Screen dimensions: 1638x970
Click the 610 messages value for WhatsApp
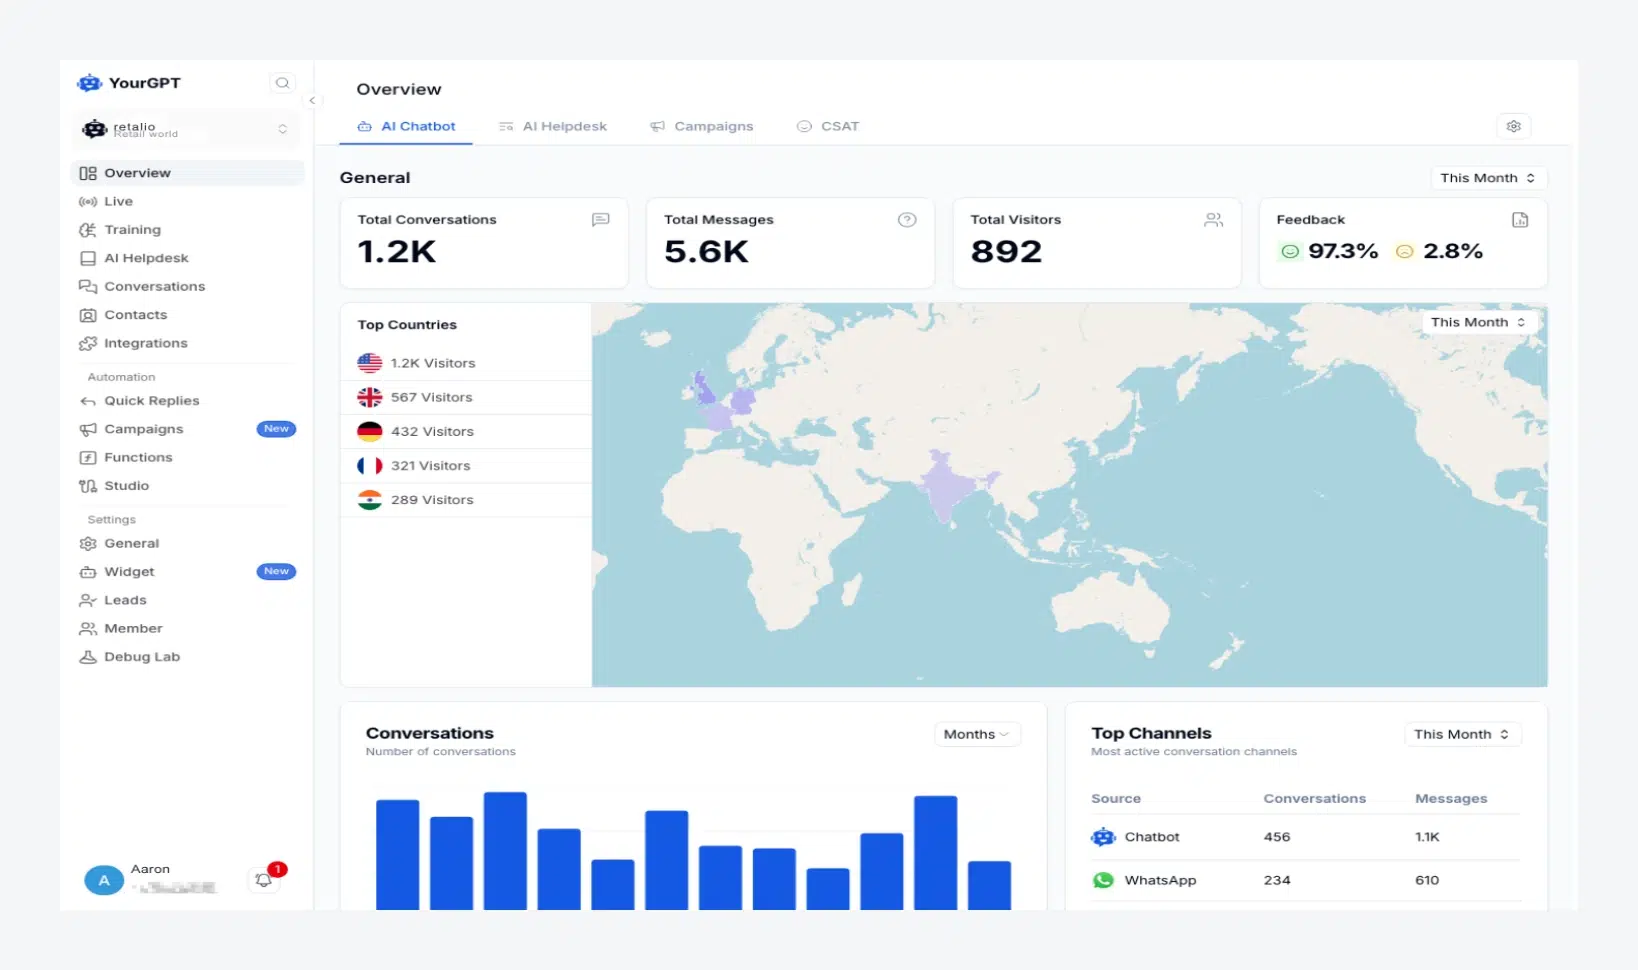[x=1427, y=880]
